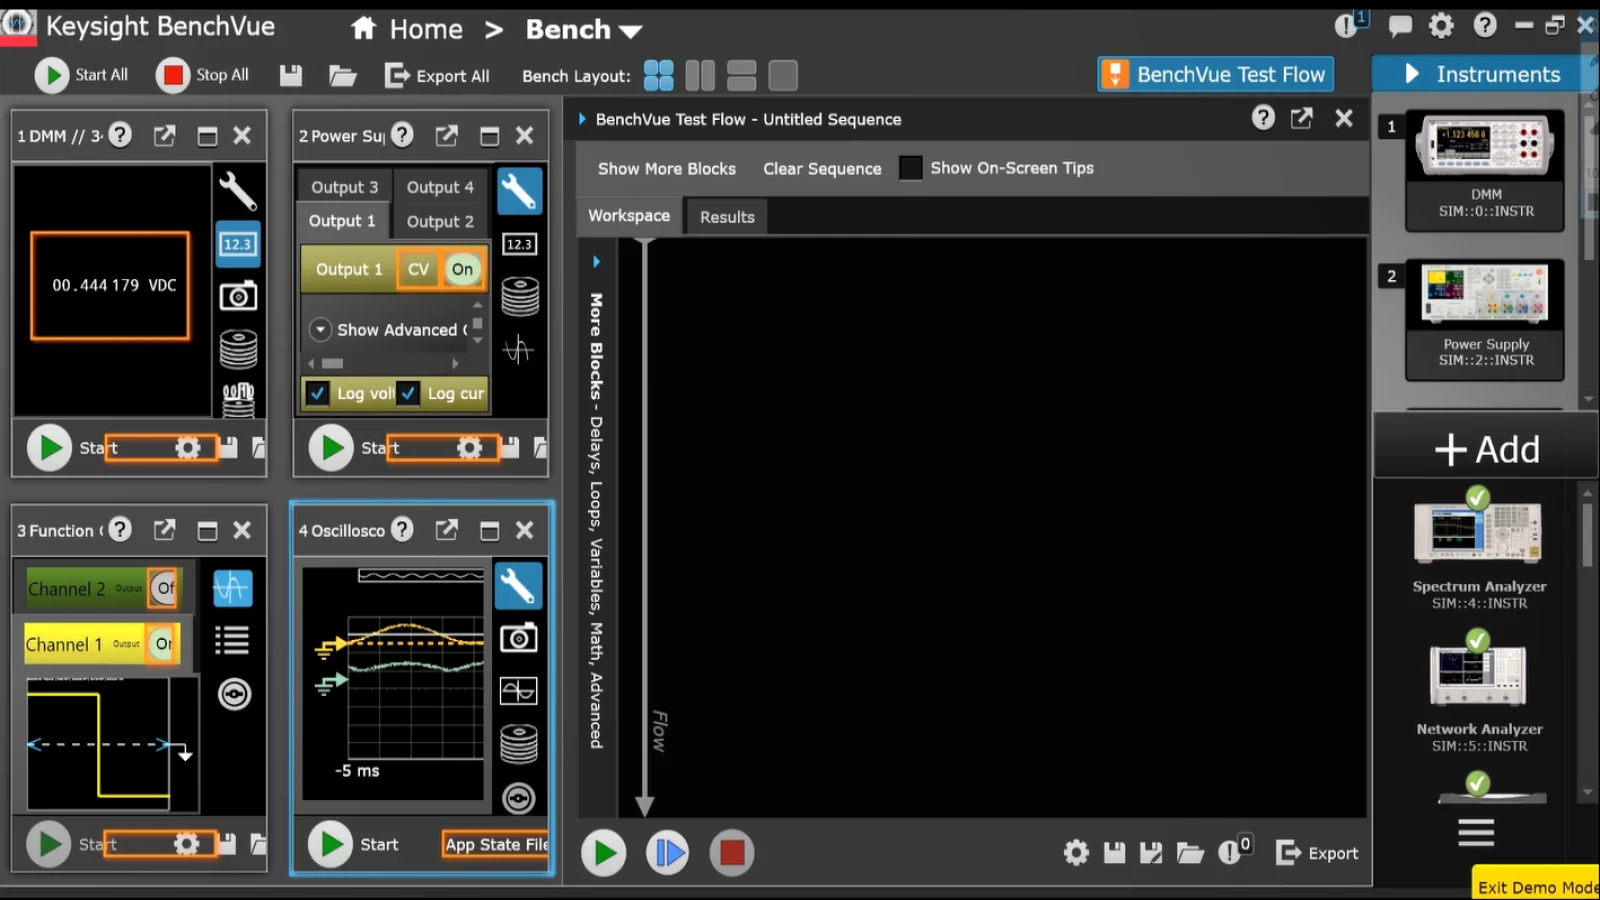
Task: Toggle function generator Channel 1 output
Action: tap(162, 644)
